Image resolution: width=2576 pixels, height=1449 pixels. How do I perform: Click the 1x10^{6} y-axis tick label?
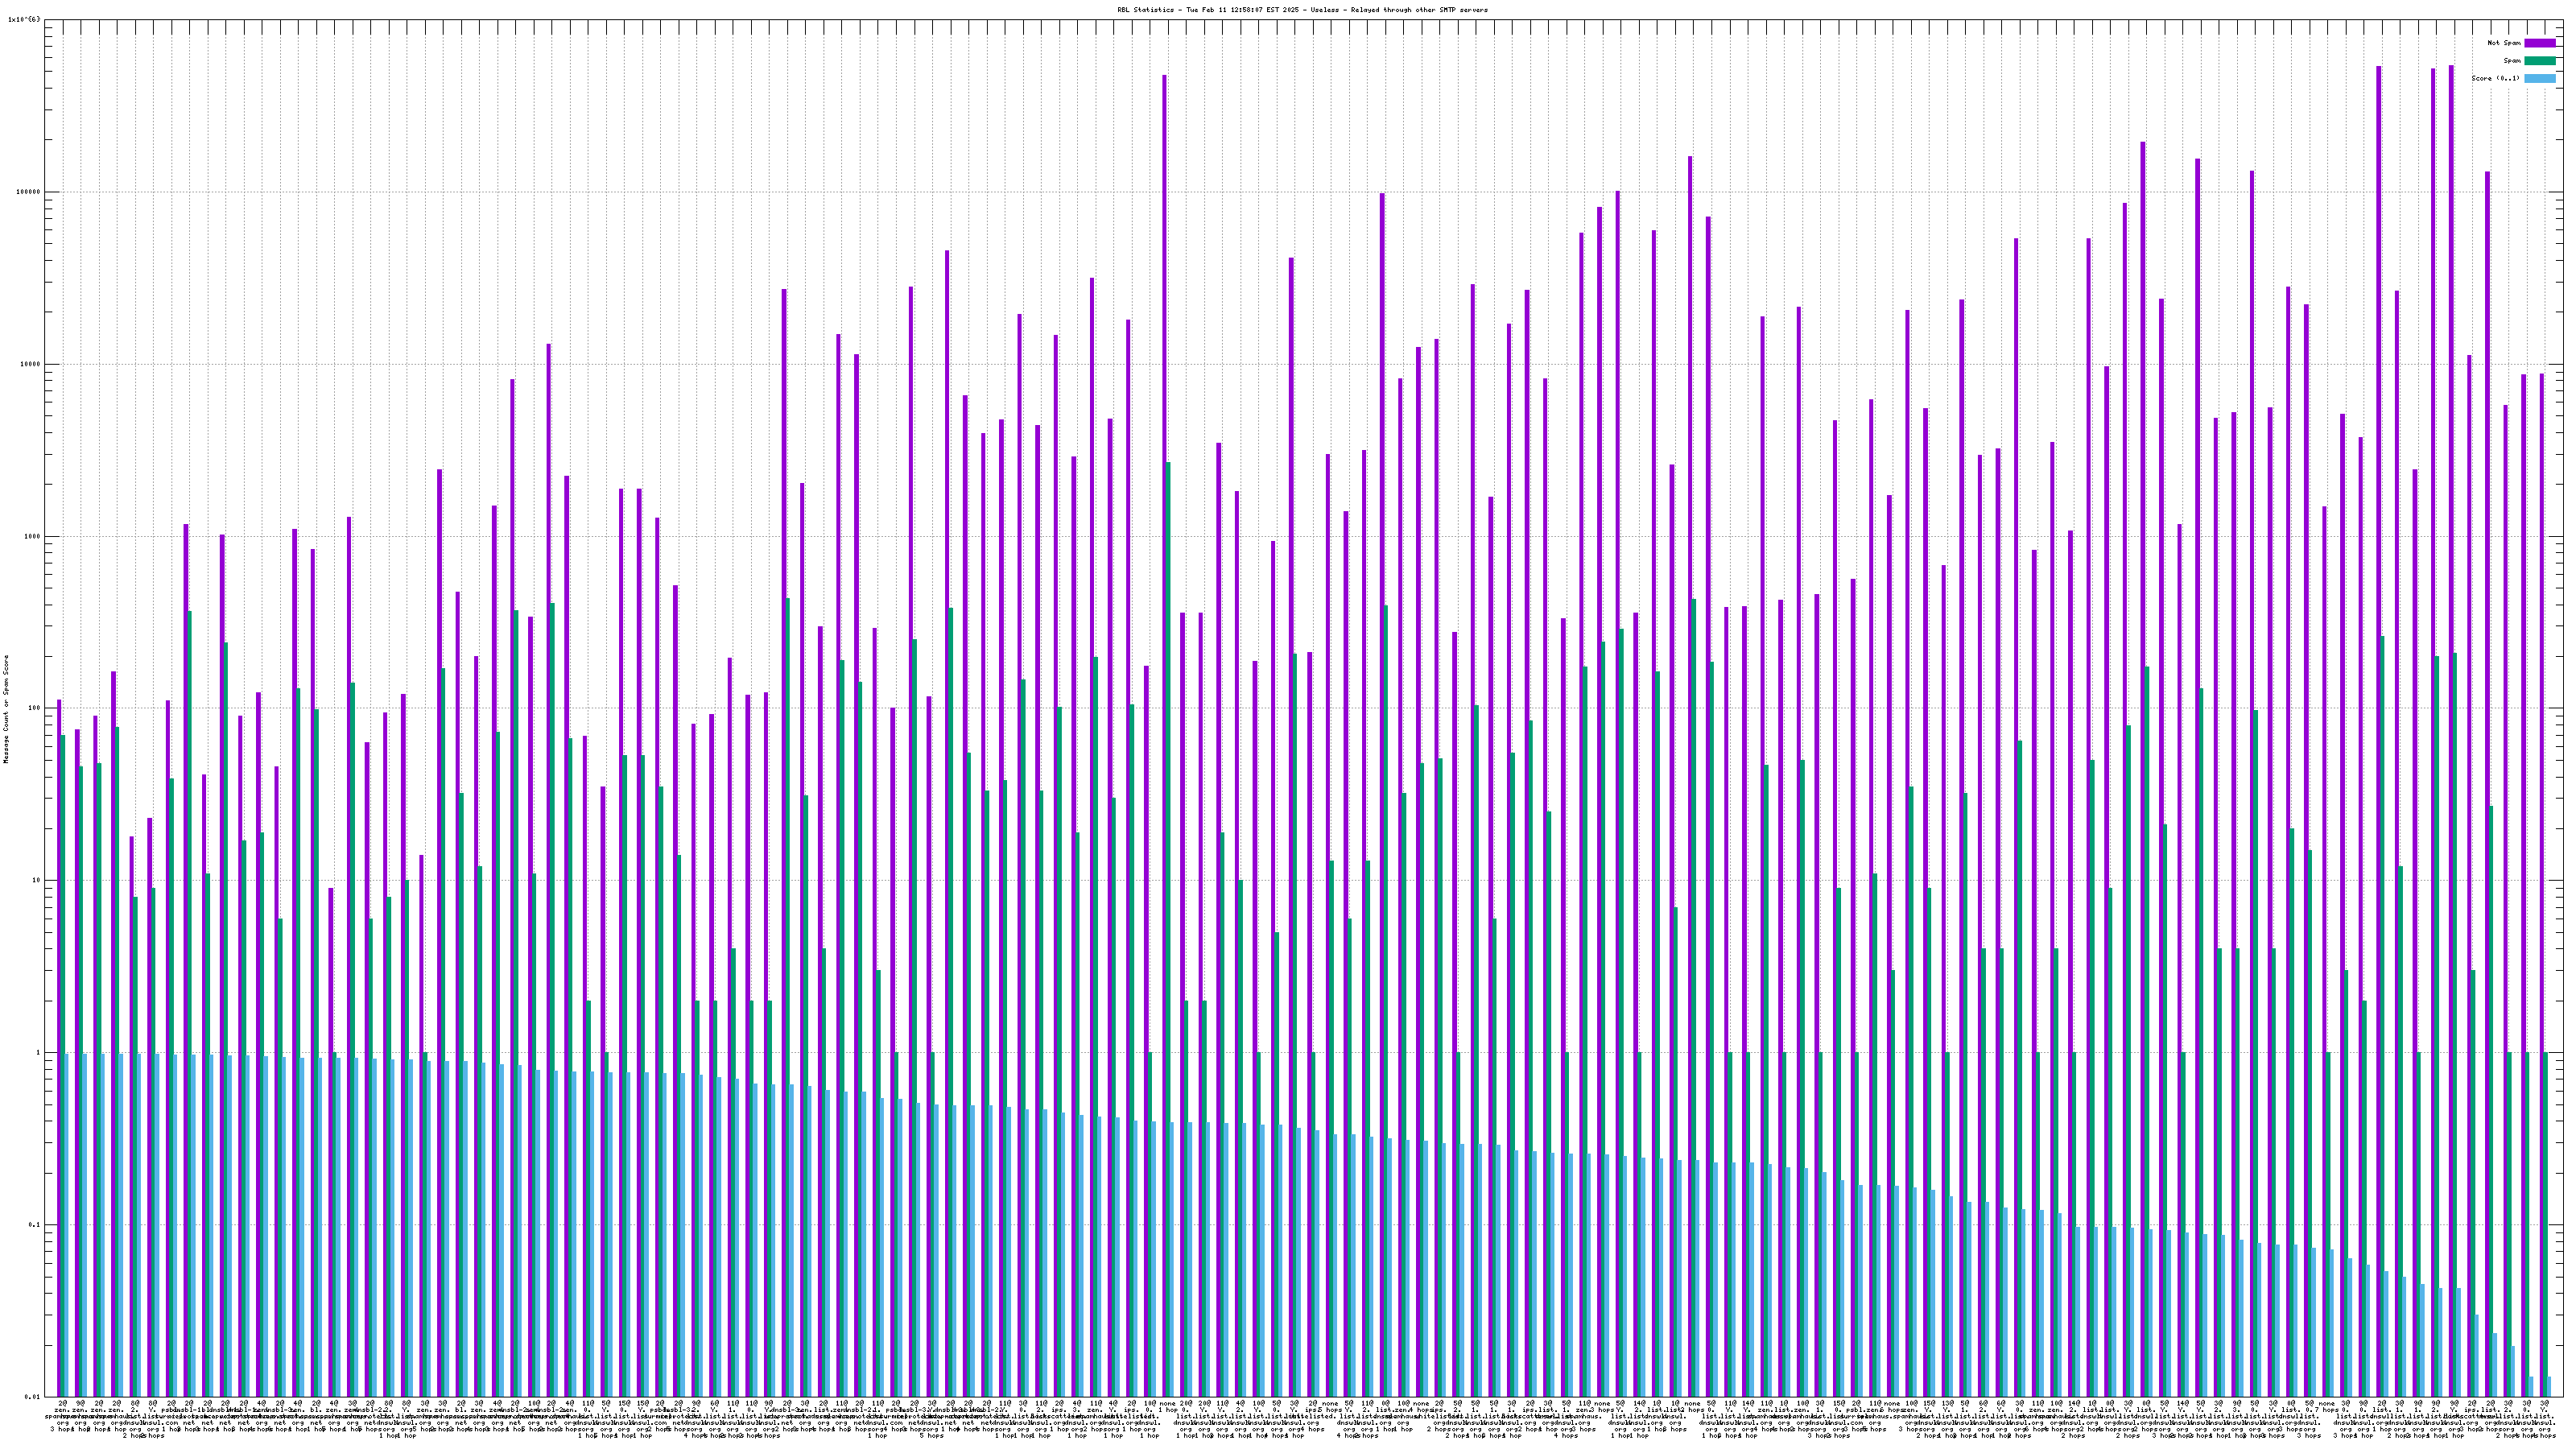[x=24, y=19]
